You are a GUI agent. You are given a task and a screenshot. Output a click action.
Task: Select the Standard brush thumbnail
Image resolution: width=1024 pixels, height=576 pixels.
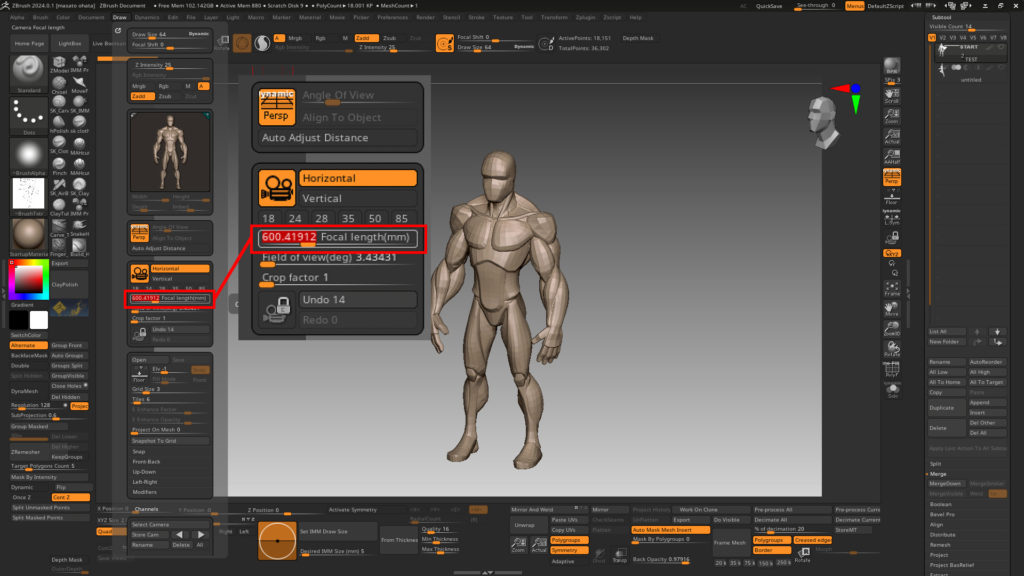click(28, 72)
